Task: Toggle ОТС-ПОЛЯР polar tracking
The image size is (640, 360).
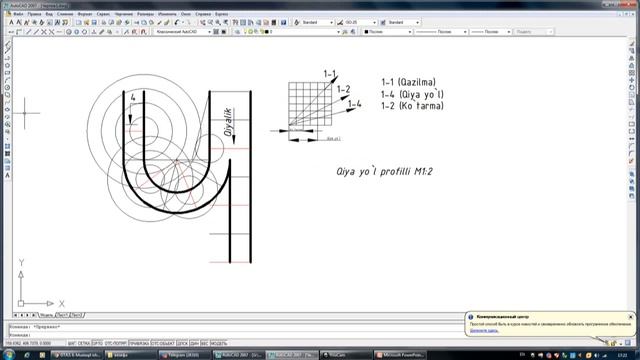Action: tap(116, 343)
